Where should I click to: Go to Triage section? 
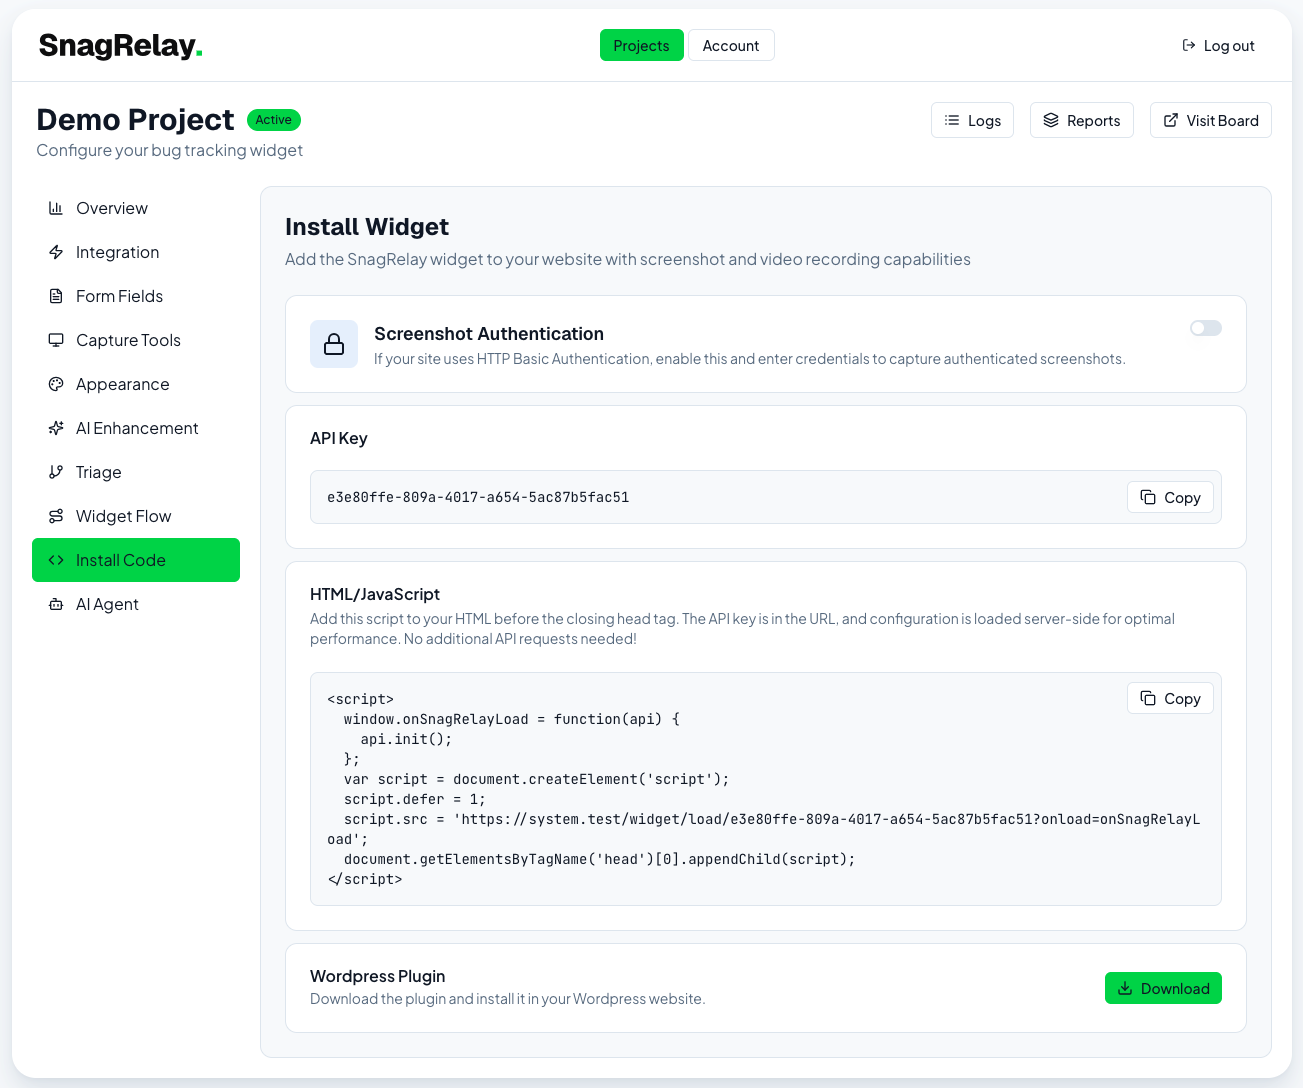point(136,472)
